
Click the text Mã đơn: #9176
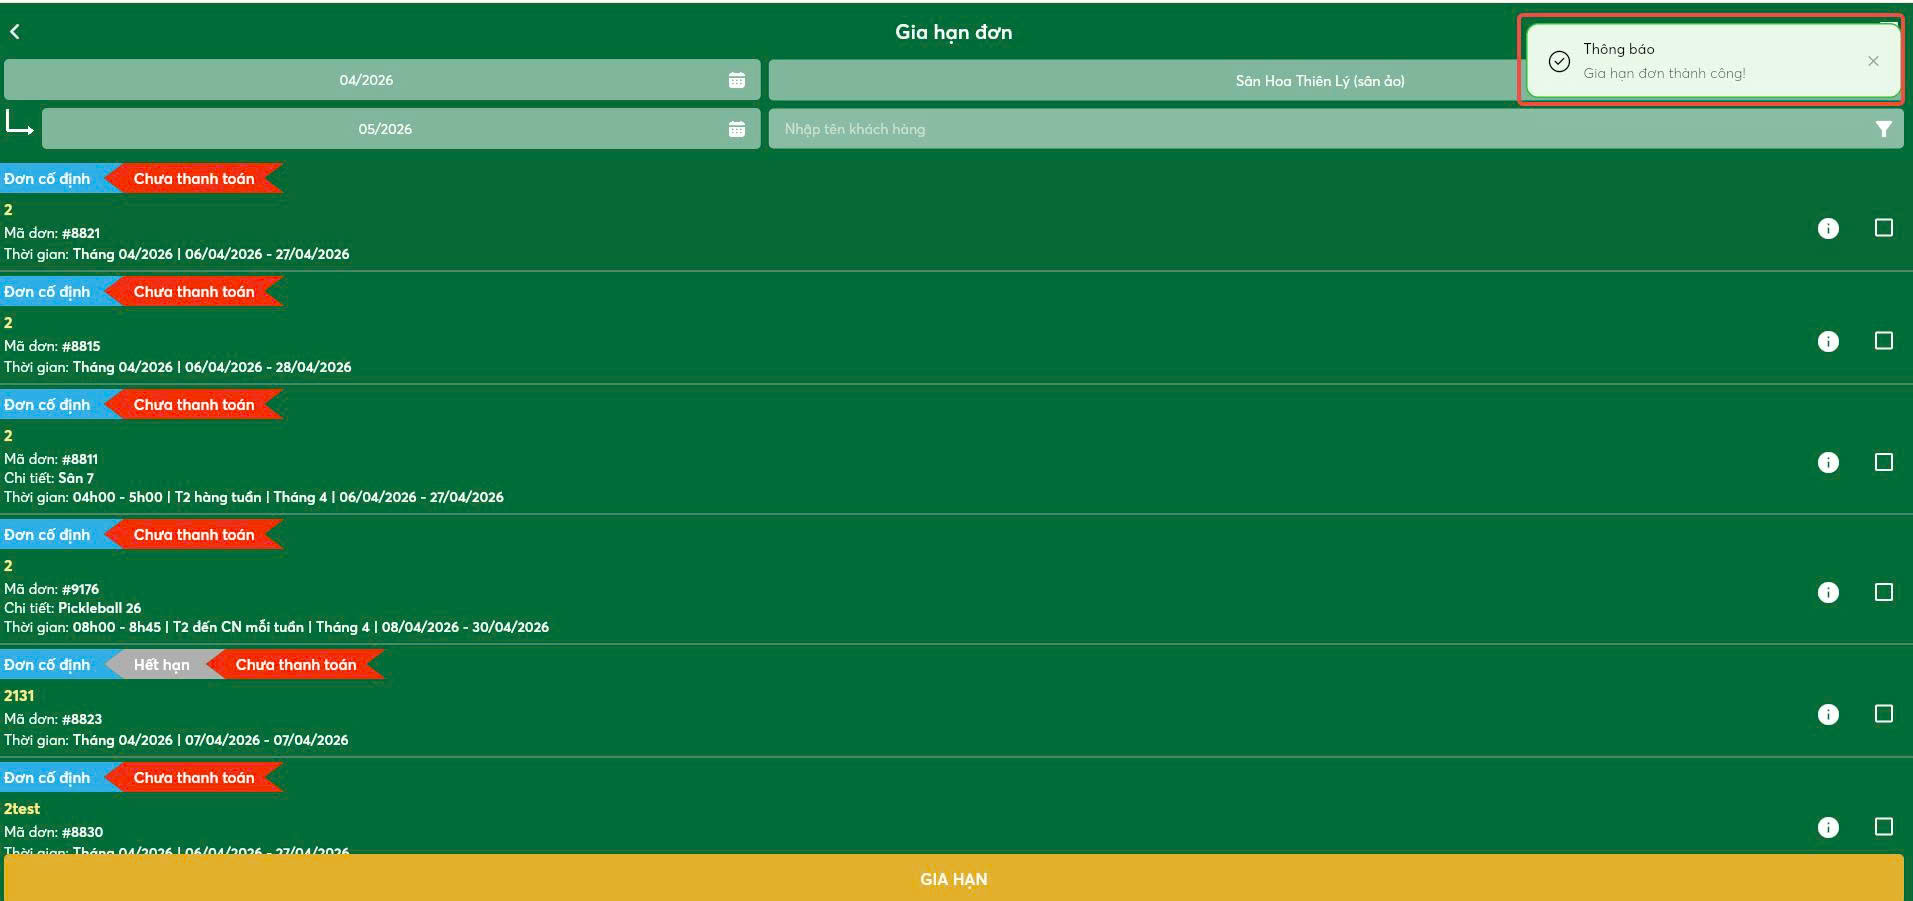52,589
